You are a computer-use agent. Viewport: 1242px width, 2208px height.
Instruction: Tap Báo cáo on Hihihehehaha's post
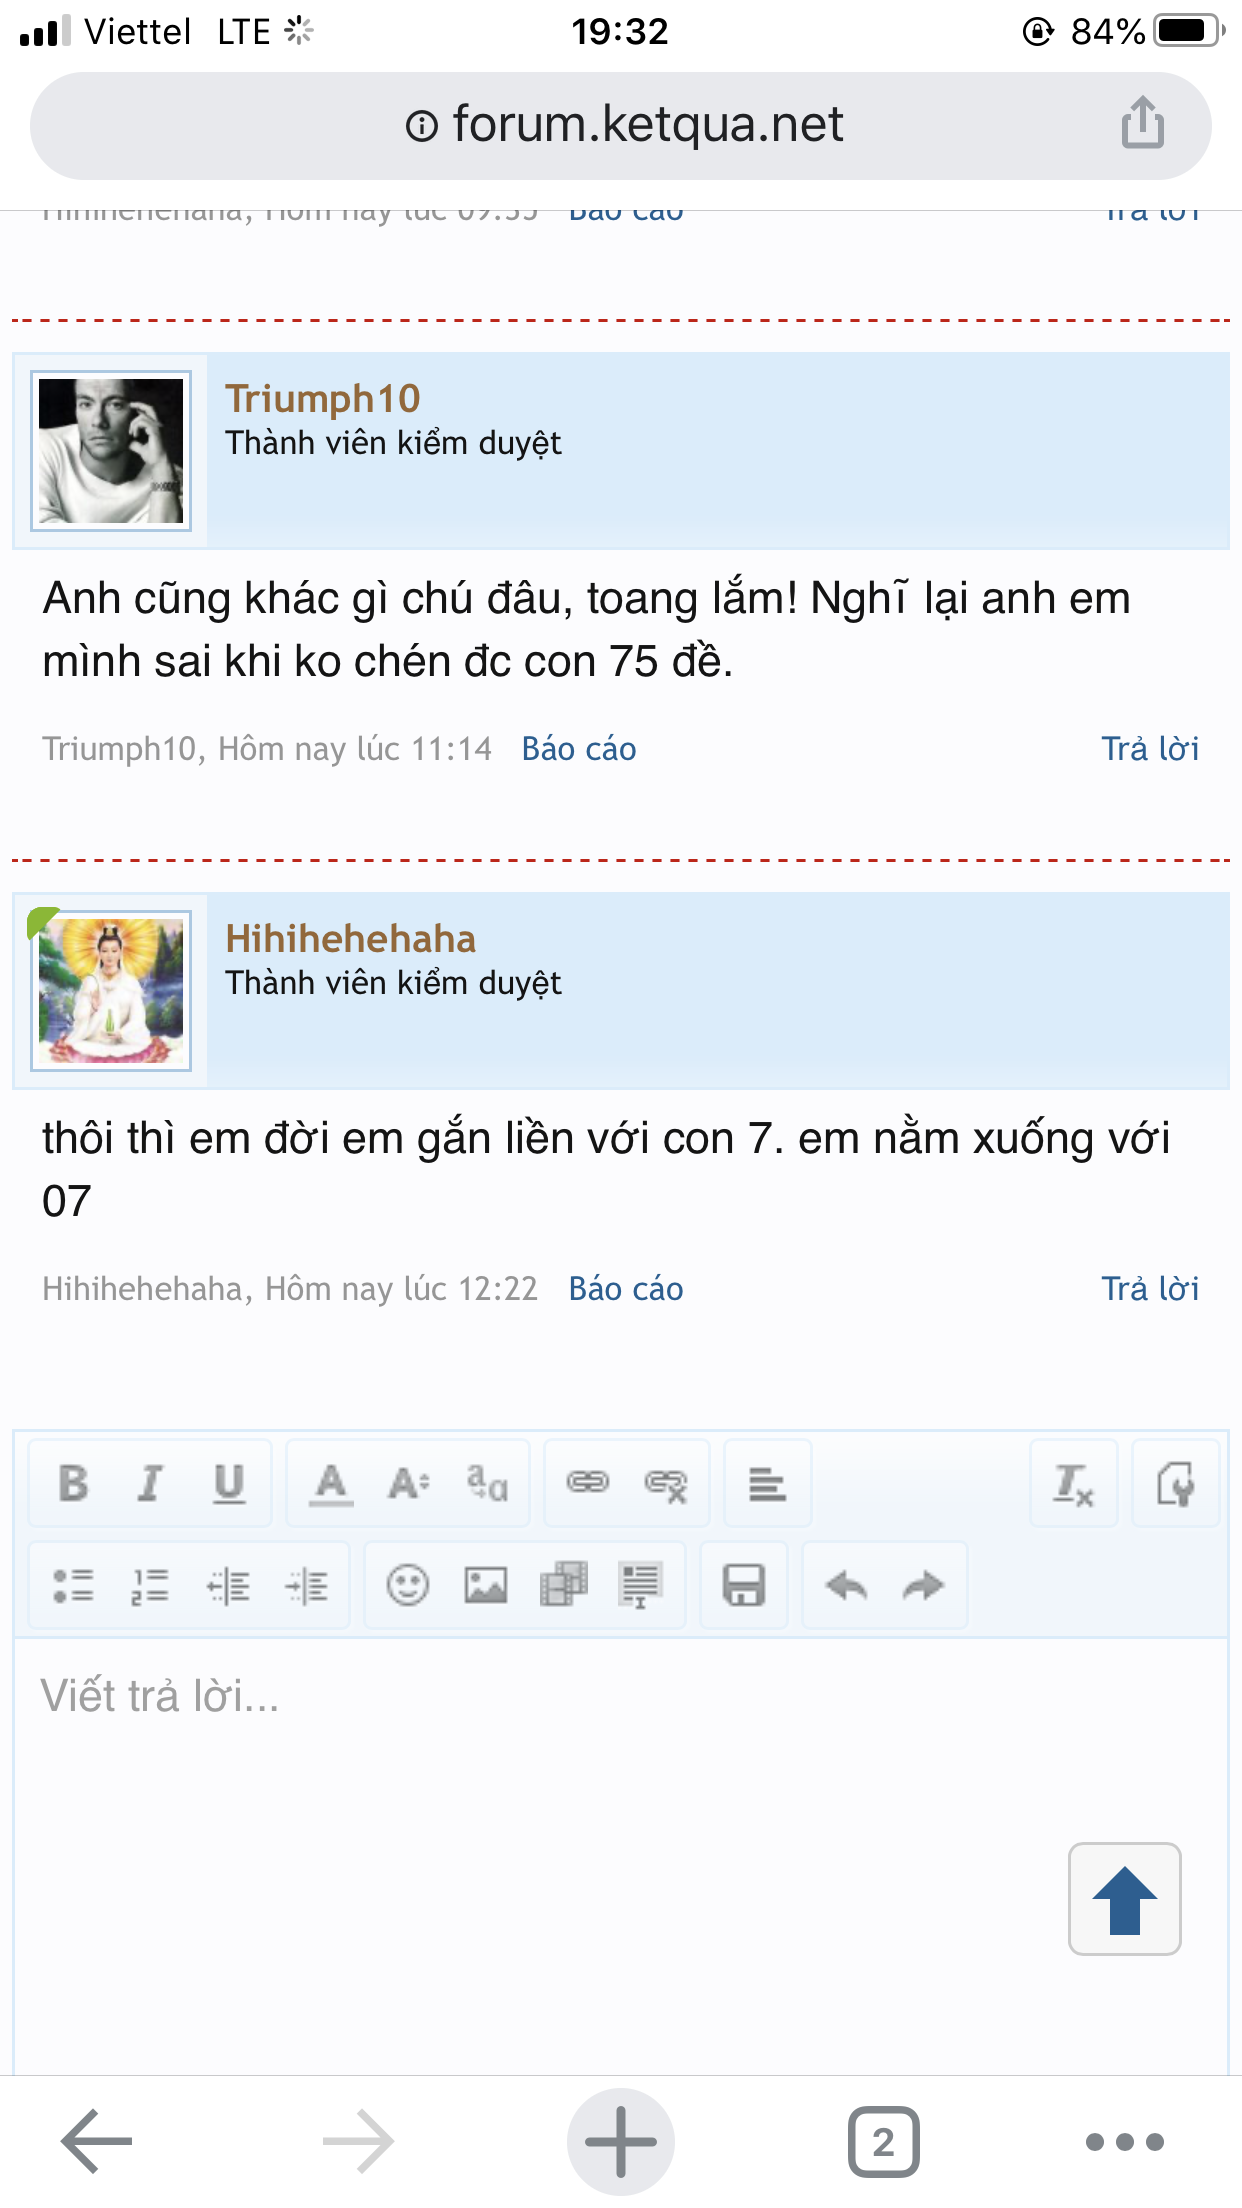click(626, 1289)
